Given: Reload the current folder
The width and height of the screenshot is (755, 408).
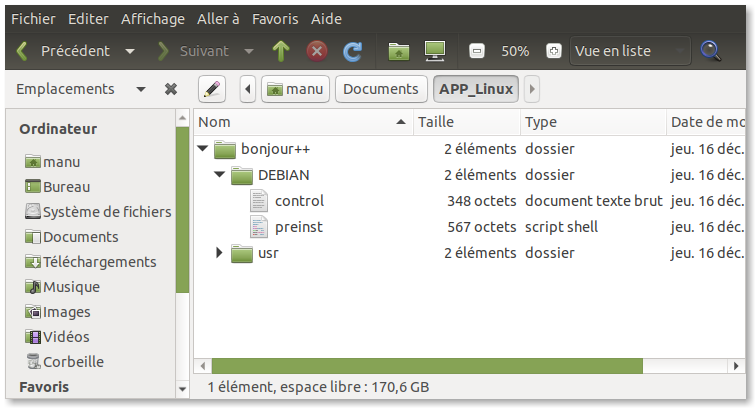Looking at the screenshot, I should click(x=352, y=51).
